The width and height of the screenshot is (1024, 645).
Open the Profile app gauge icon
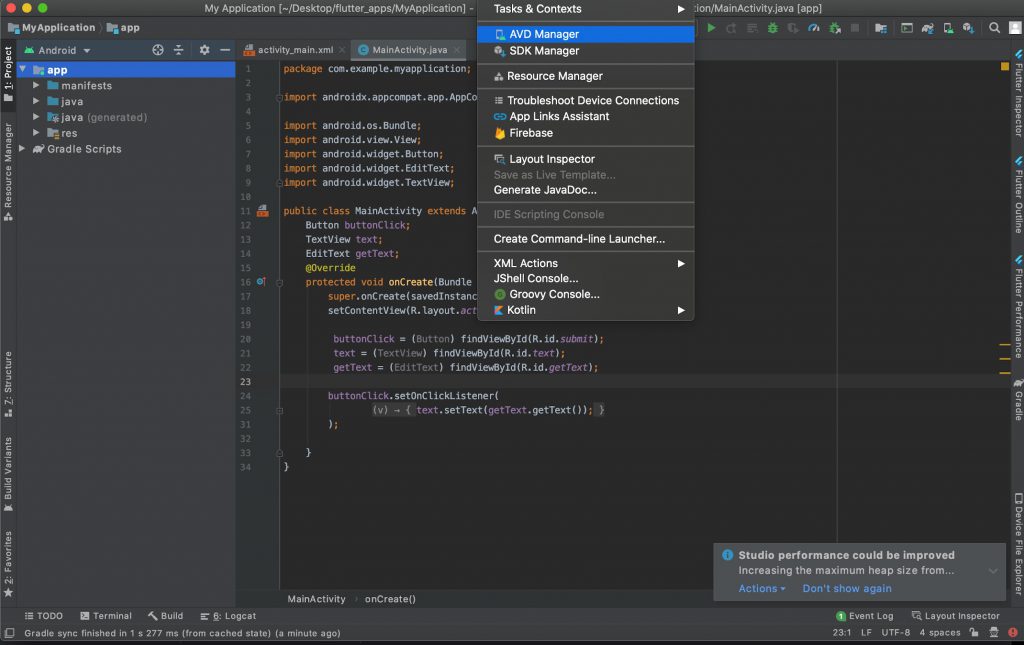(x=814, y=28)
